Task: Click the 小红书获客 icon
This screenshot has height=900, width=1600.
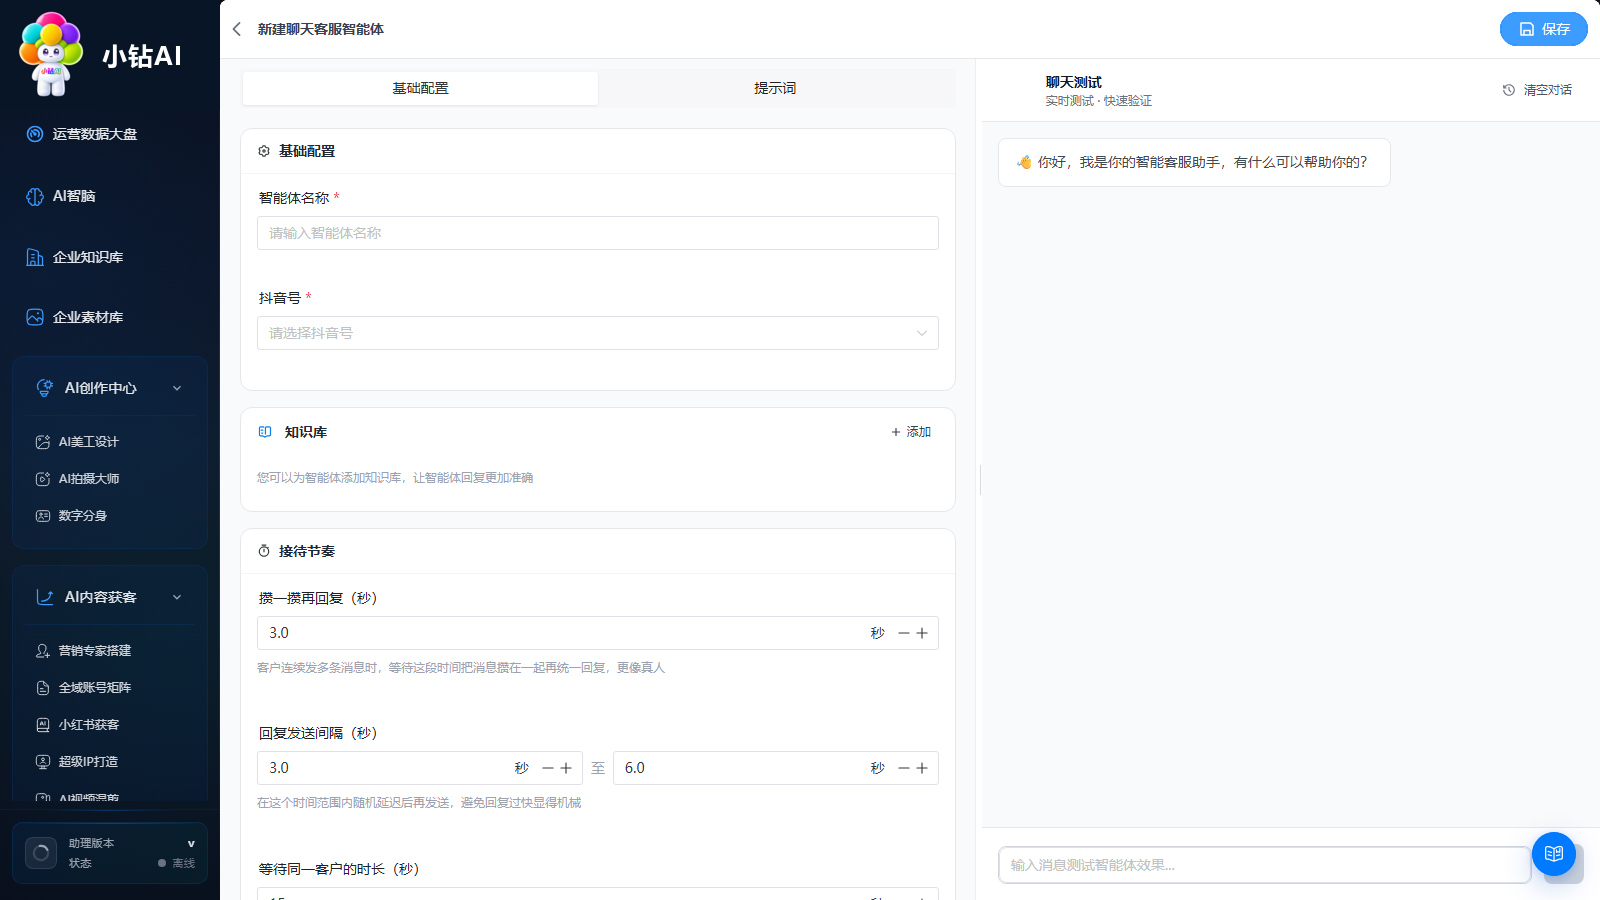Action: [43, 725]
